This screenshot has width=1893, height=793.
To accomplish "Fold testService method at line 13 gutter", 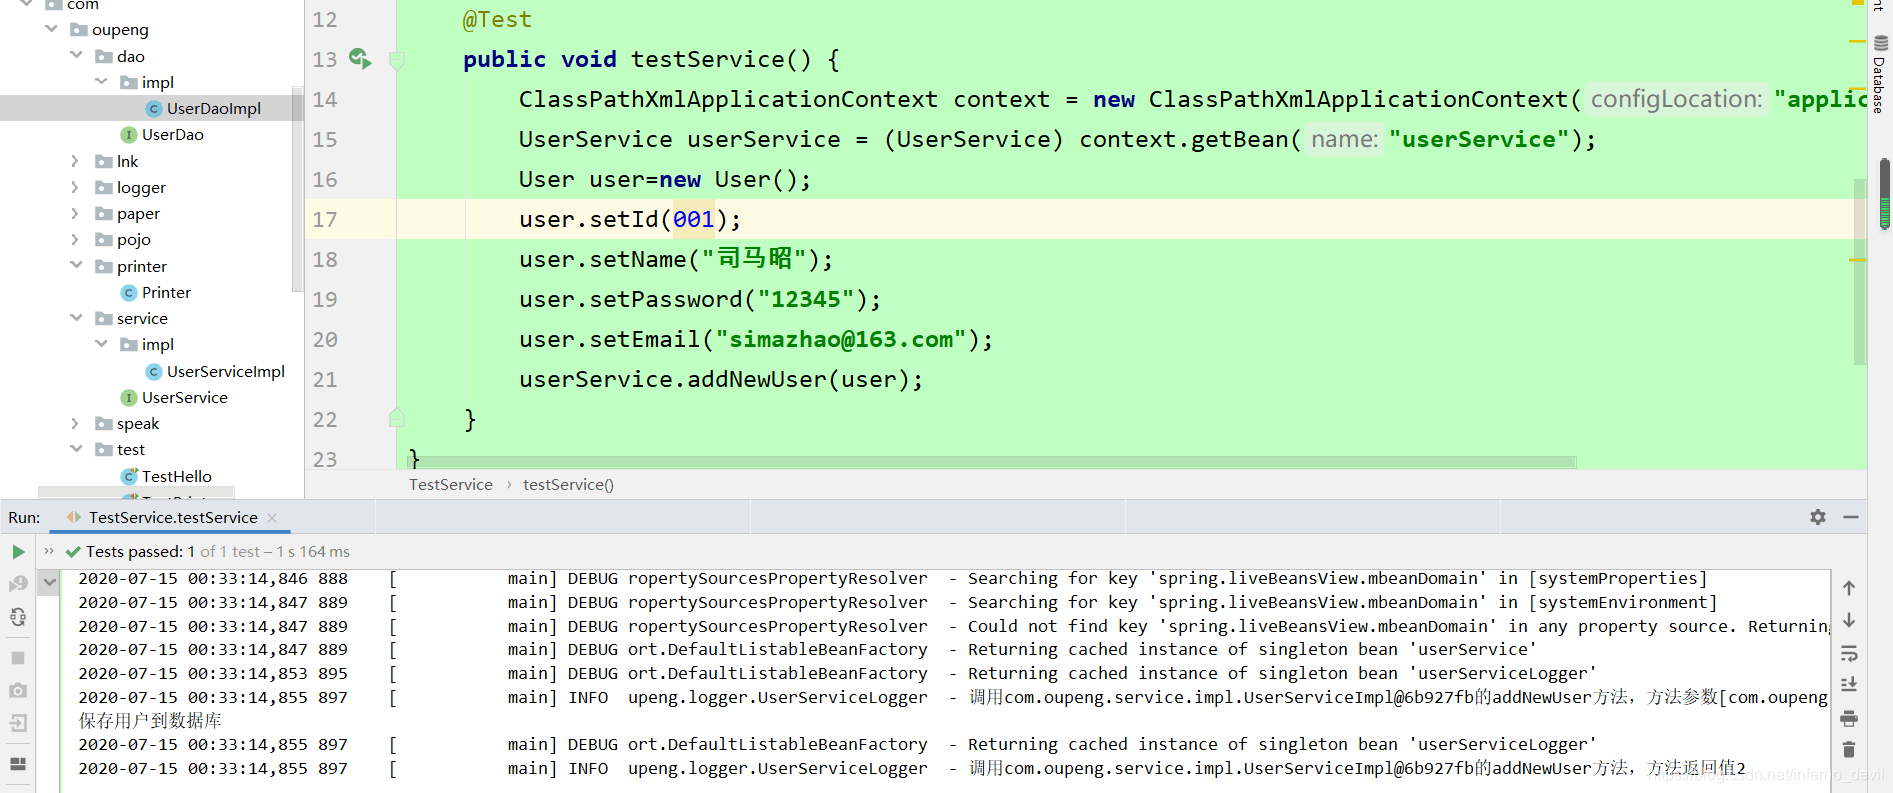I will click(x=397, y=60).
